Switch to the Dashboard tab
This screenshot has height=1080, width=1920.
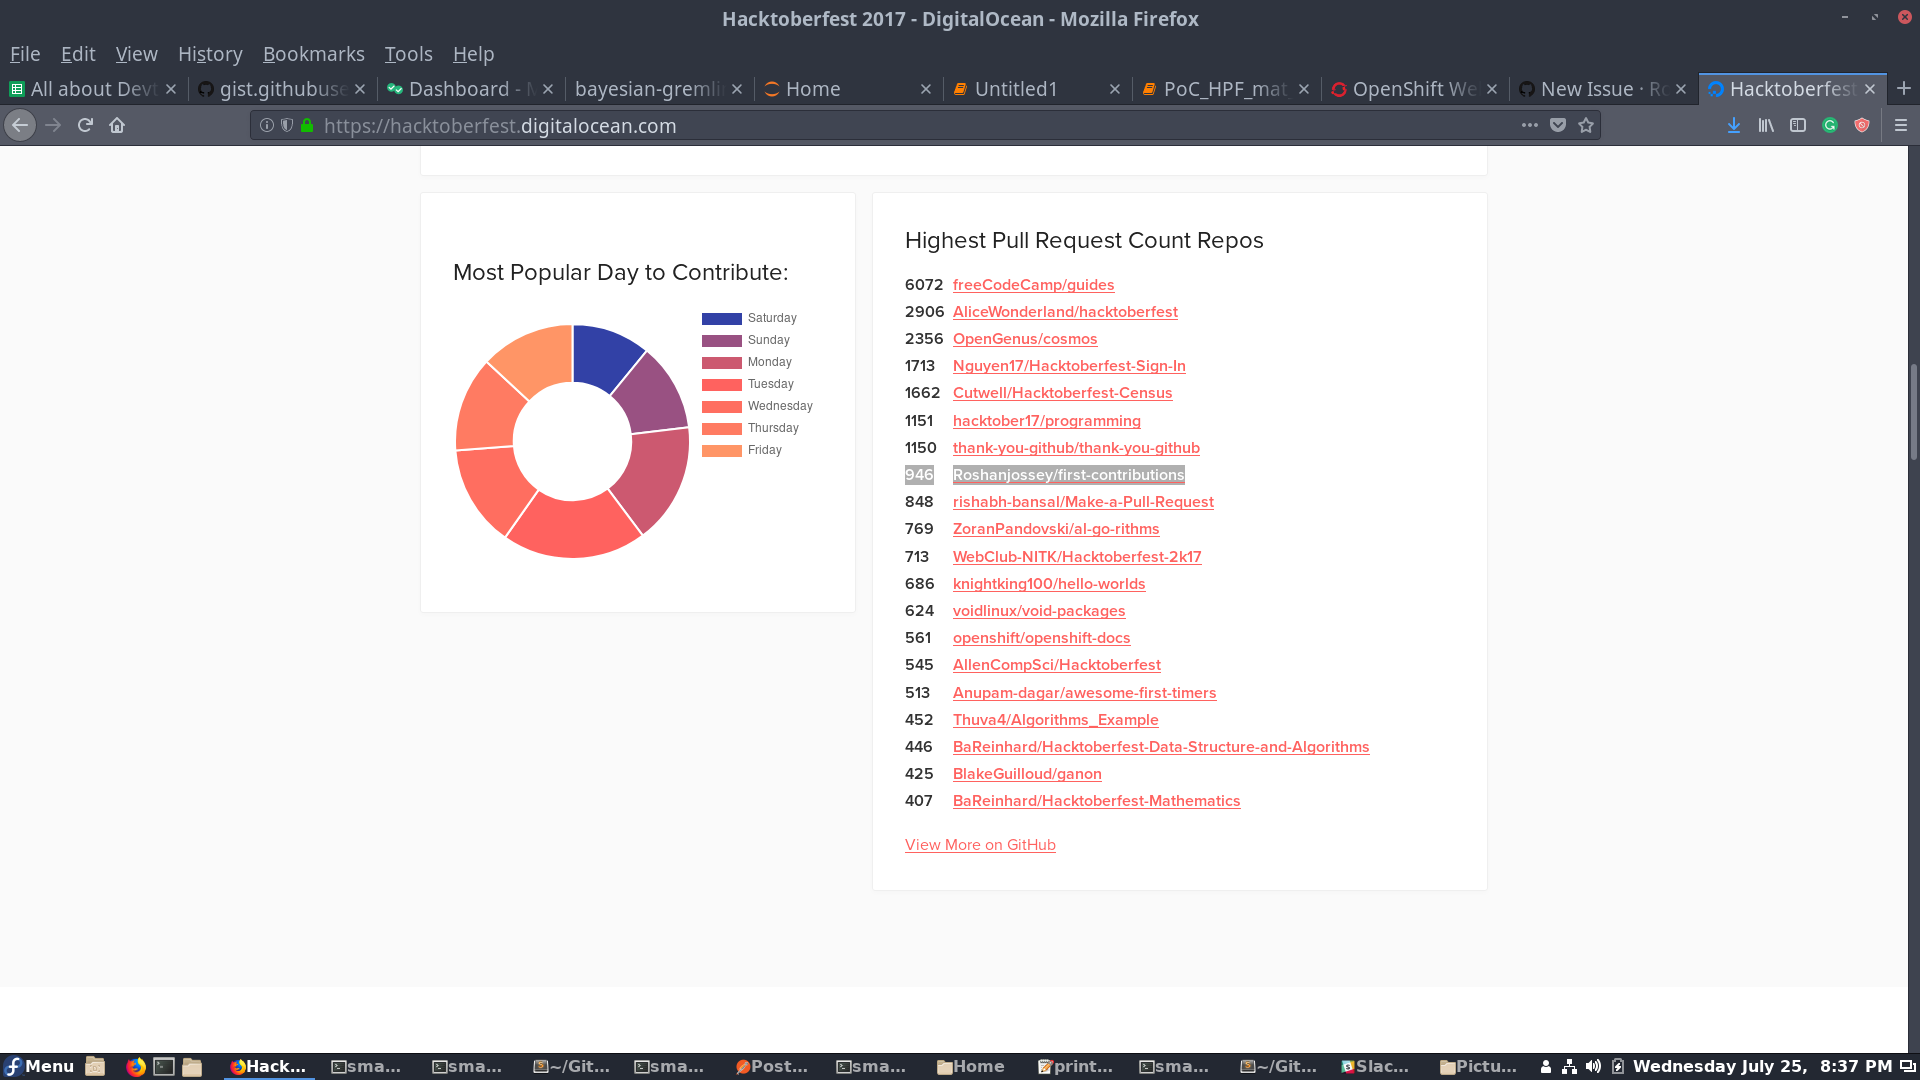point(470,89)
